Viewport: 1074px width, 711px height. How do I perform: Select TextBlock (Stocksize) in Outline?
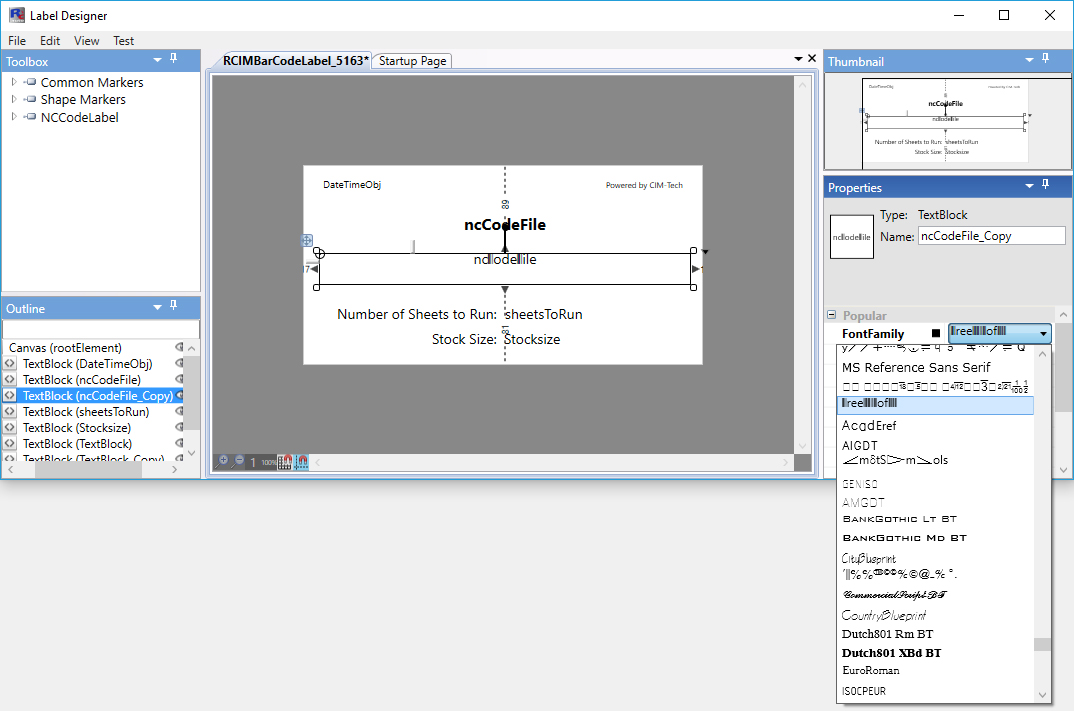click(x=77, y=427)
